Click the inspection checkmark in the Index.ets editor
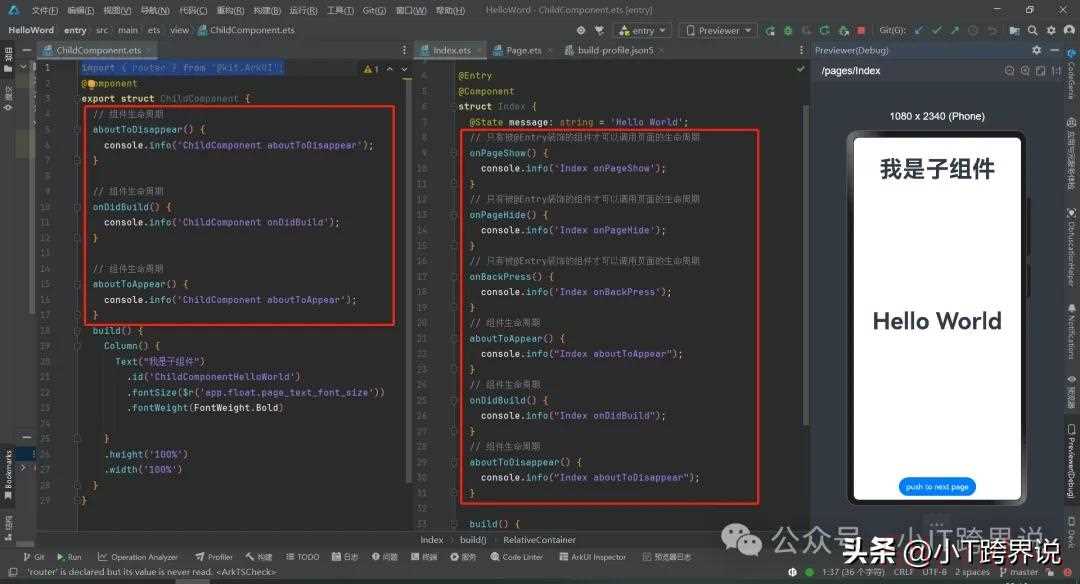Viewport: 1080px width, 584px height. click(x=800, y=69)
